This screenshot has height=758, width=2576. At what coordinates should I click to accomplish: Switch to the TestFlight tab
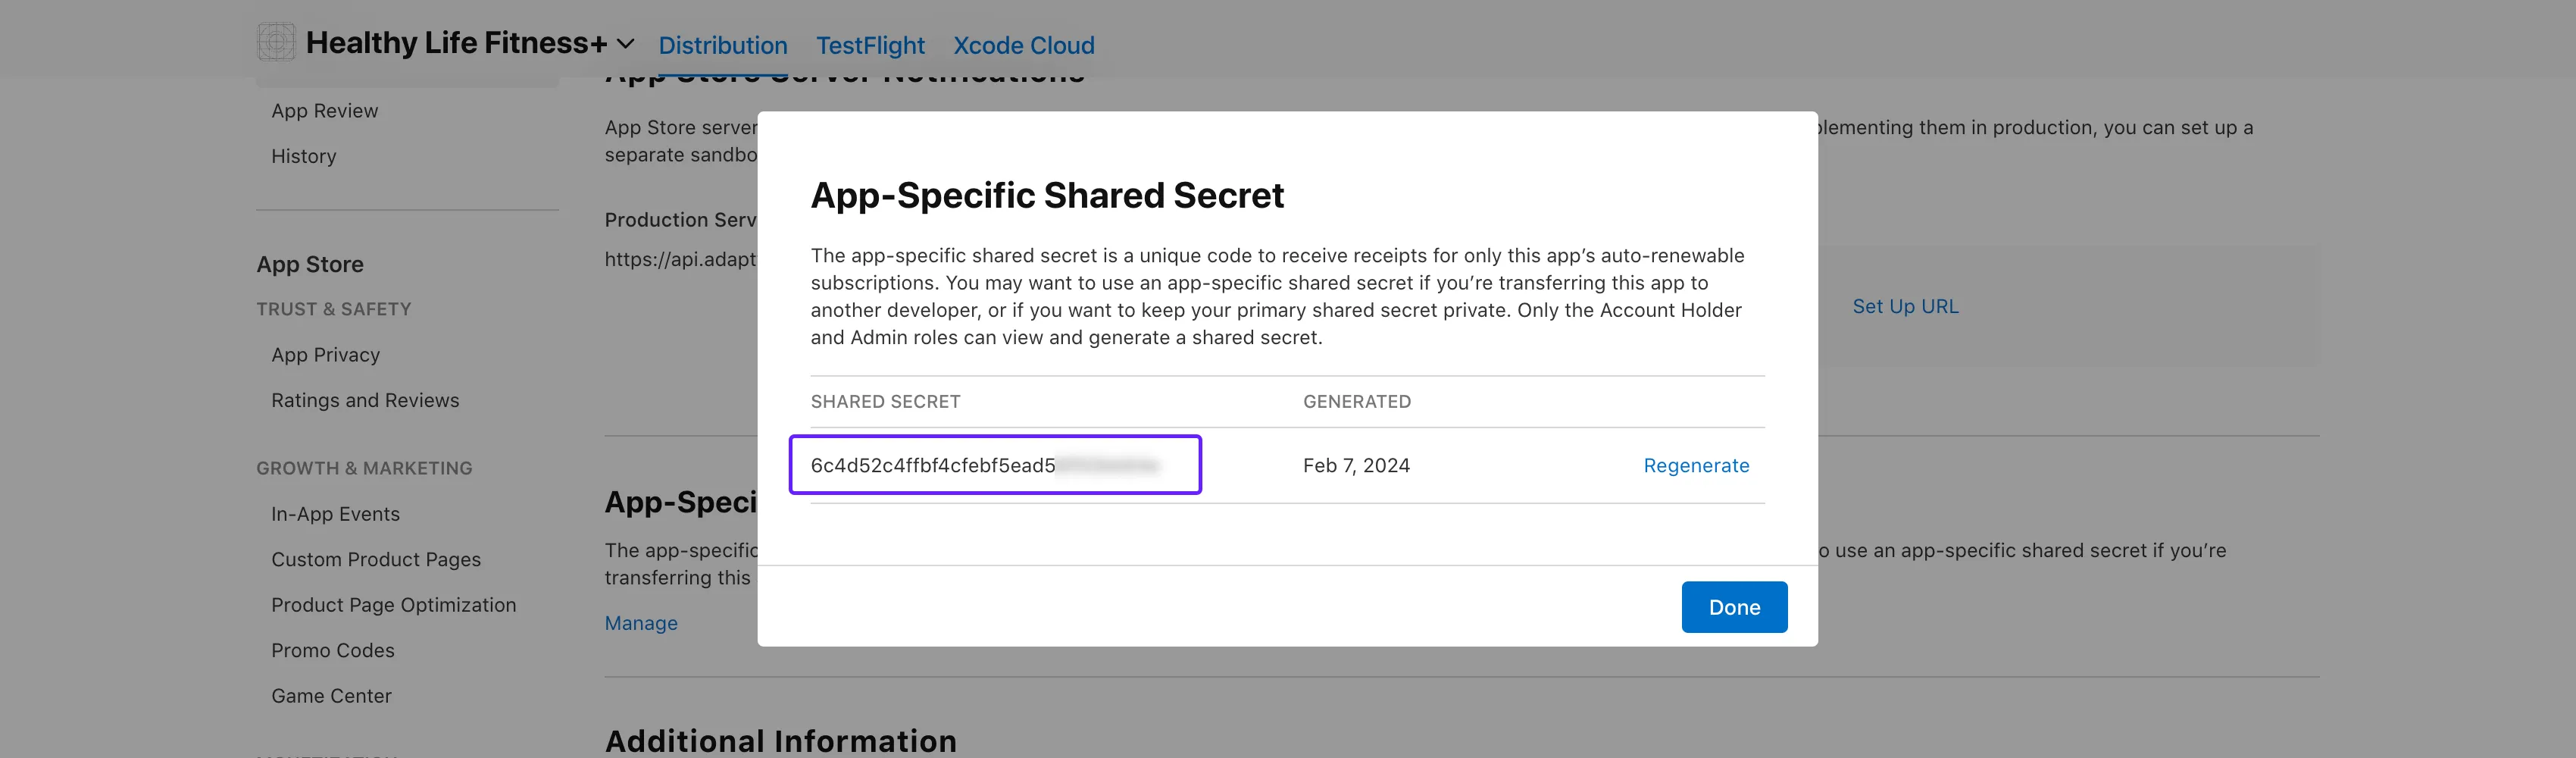[870, 46]
